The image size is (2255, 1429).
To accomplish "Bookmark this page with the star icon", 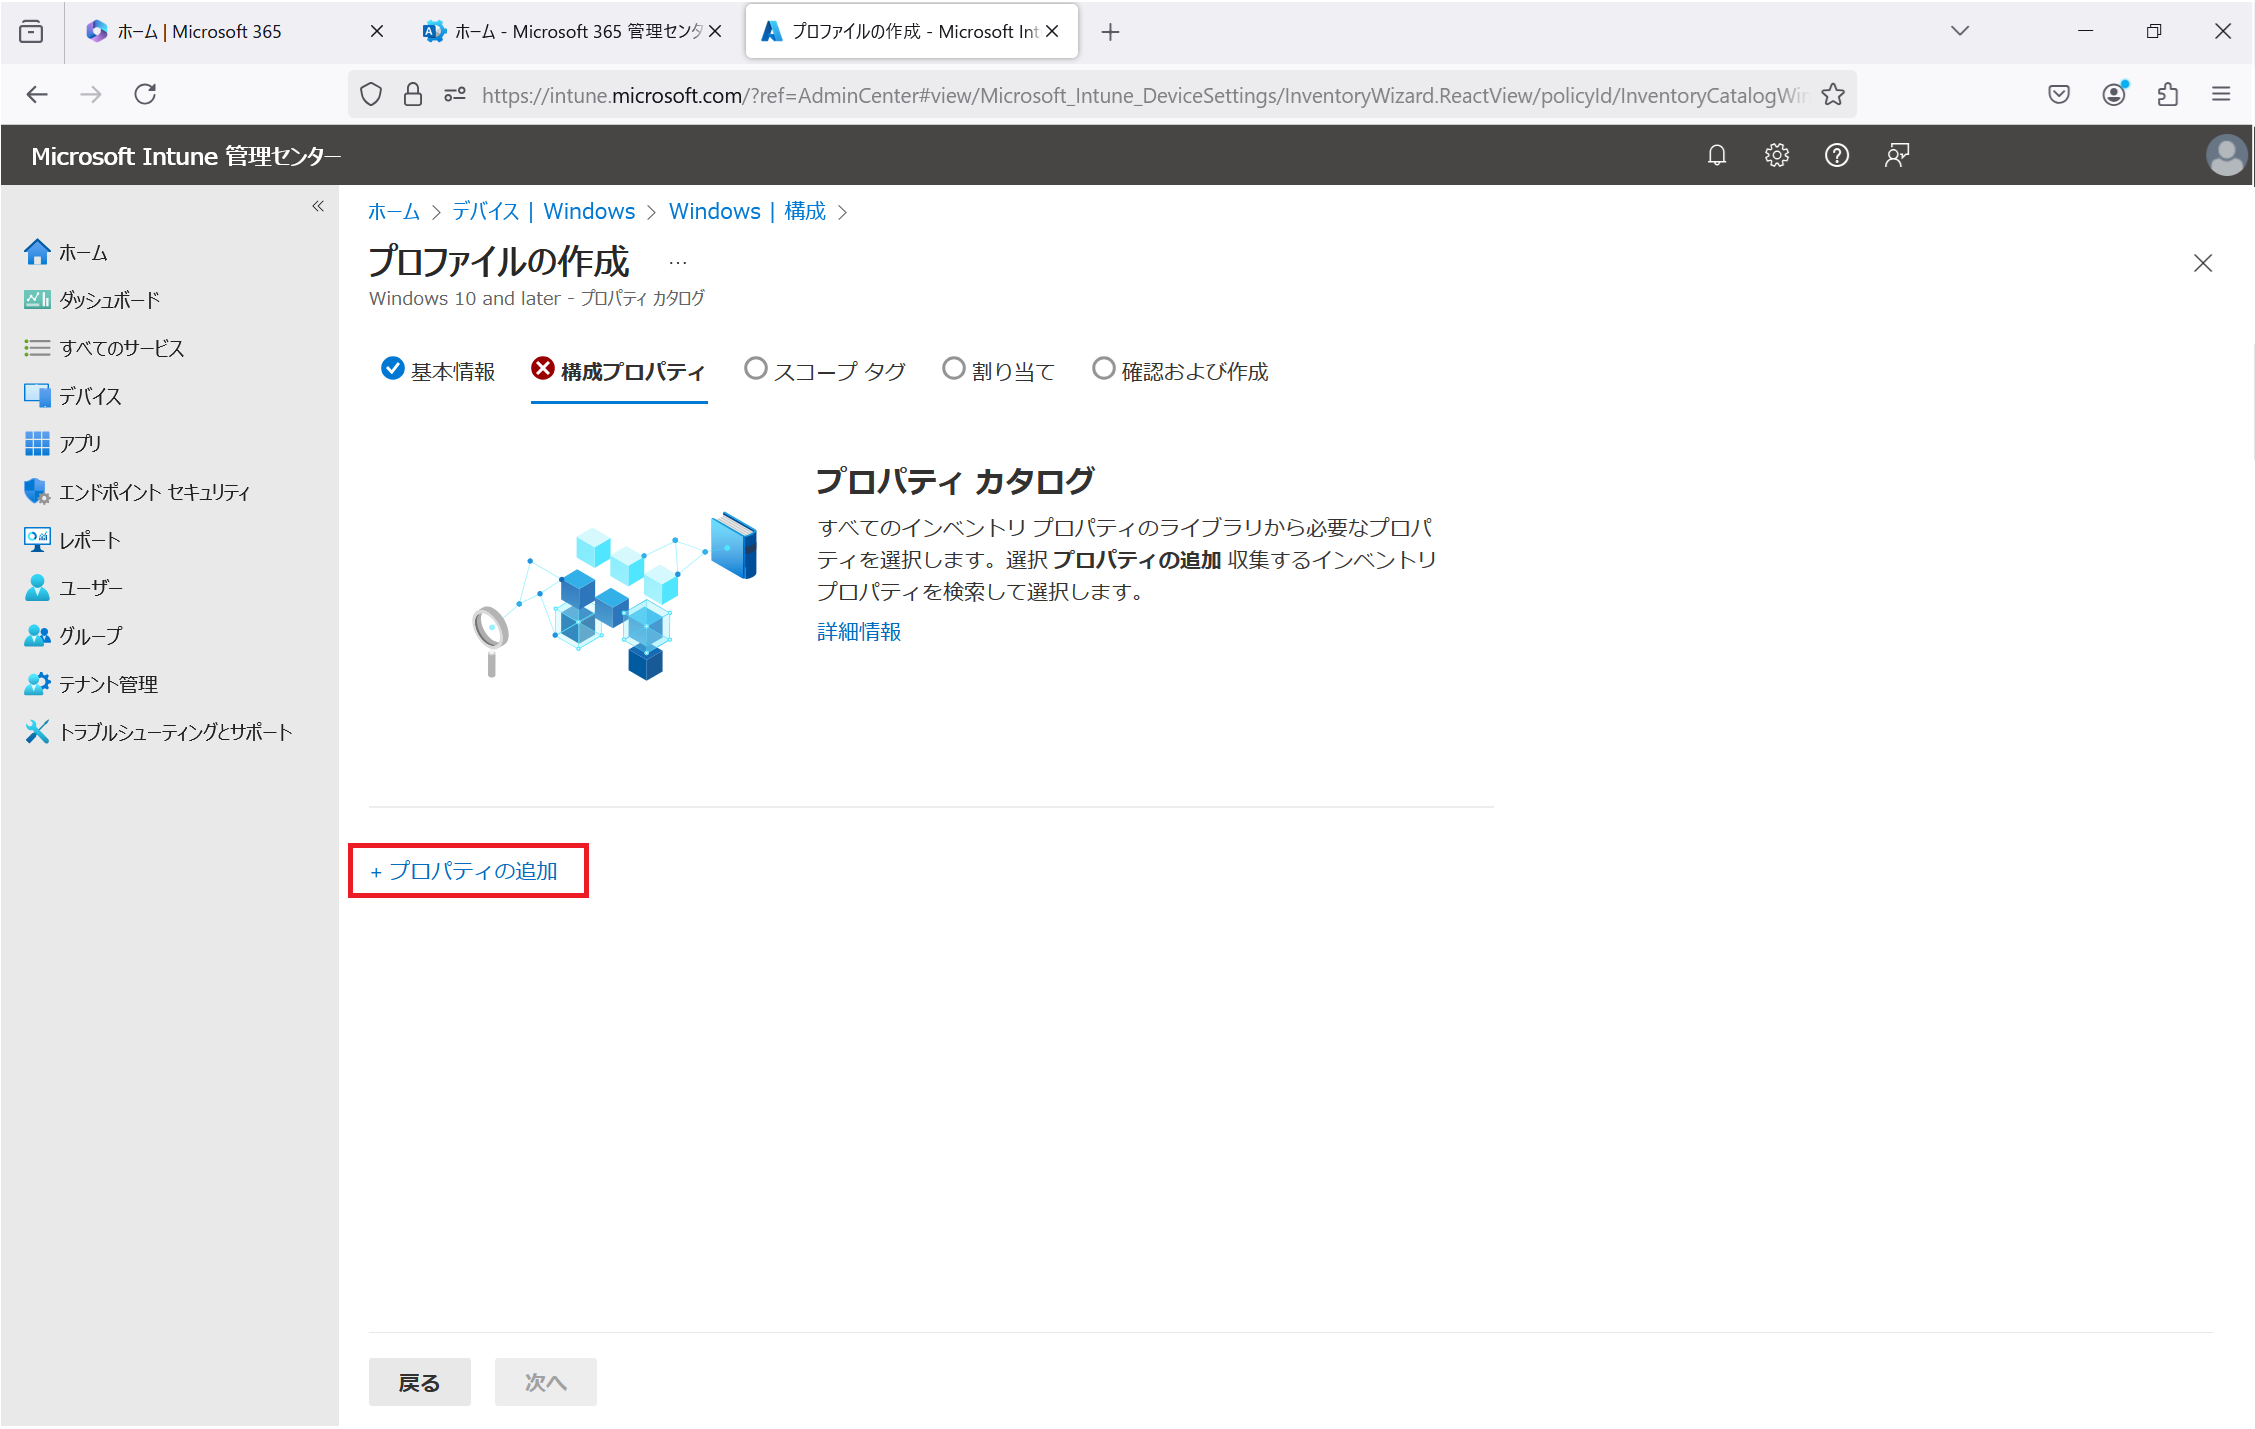I will point(1832,94).
